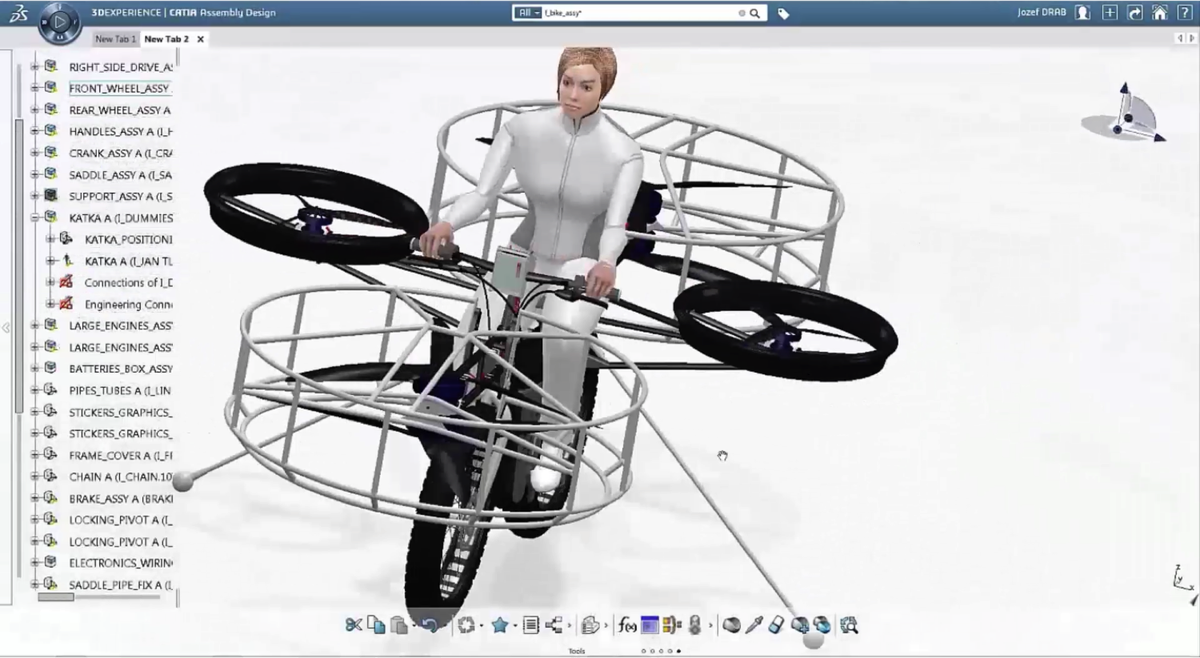1200x658 pixels.
Task: Select FRAME_COVER A in the tree
Action: (x=120, y=455)
